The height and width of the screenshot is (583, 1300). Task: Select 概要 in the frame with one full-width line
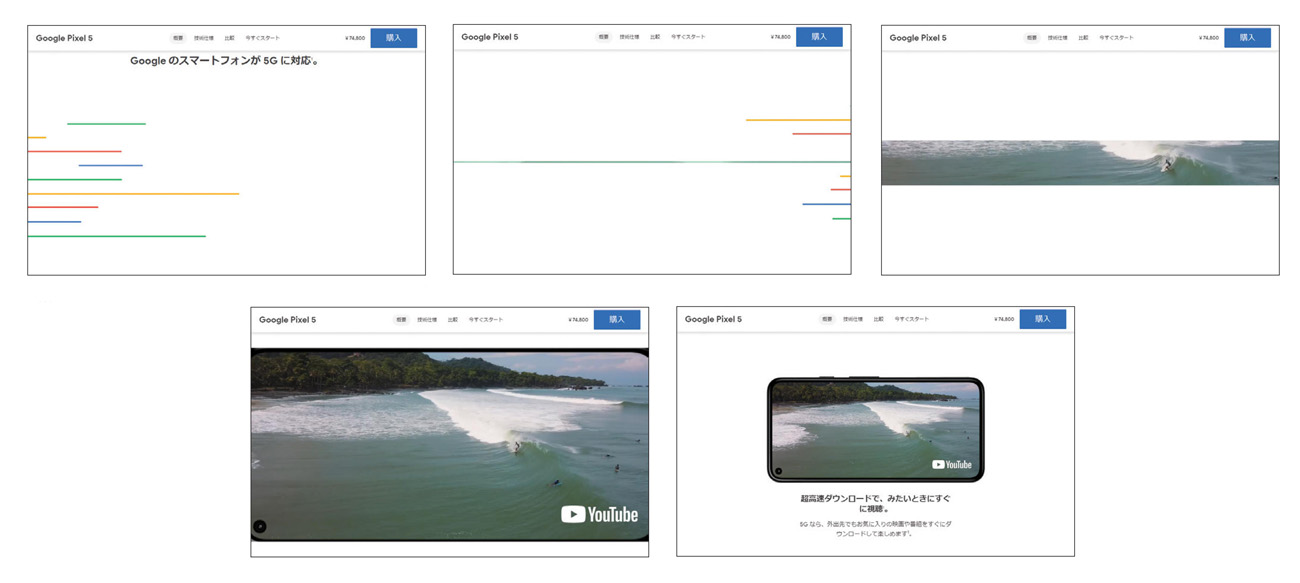(x=604, y=37)
